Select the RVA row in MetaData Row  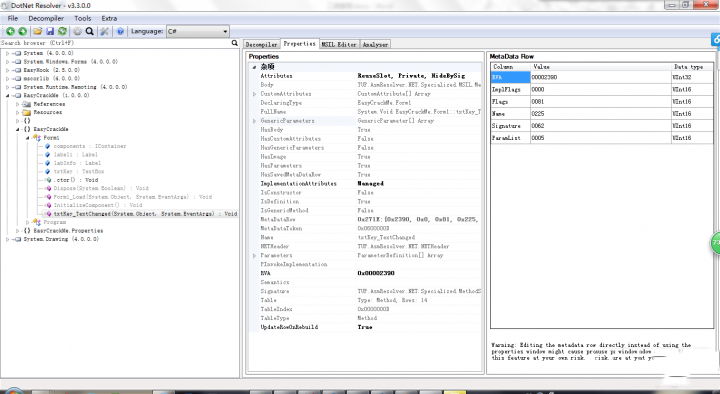coord(602,77)
